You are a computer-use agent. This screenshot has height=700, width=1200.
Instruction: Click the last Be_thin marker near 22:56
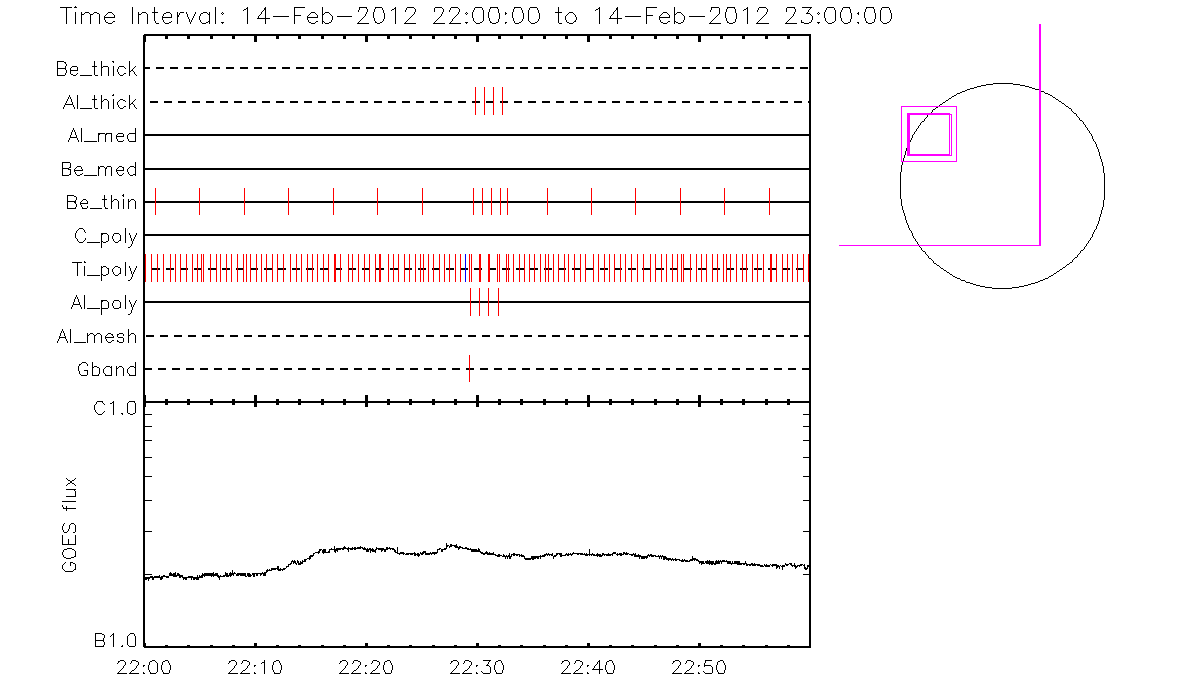click(x=769, y=202)
